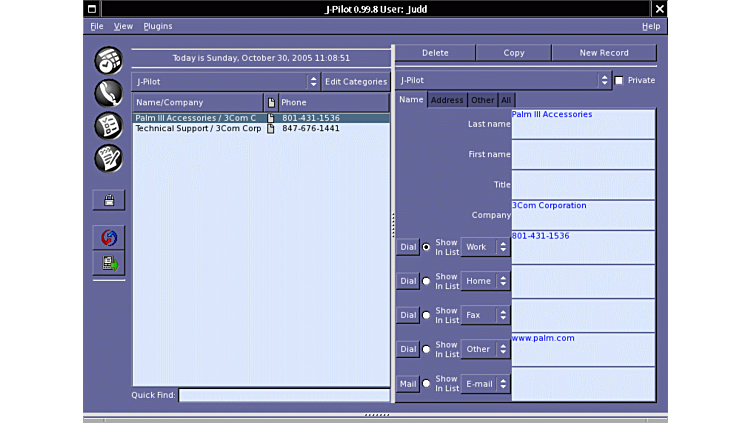Open the Fax phone type dropdown
Screen dimensions: 752x423
point(485,315)
